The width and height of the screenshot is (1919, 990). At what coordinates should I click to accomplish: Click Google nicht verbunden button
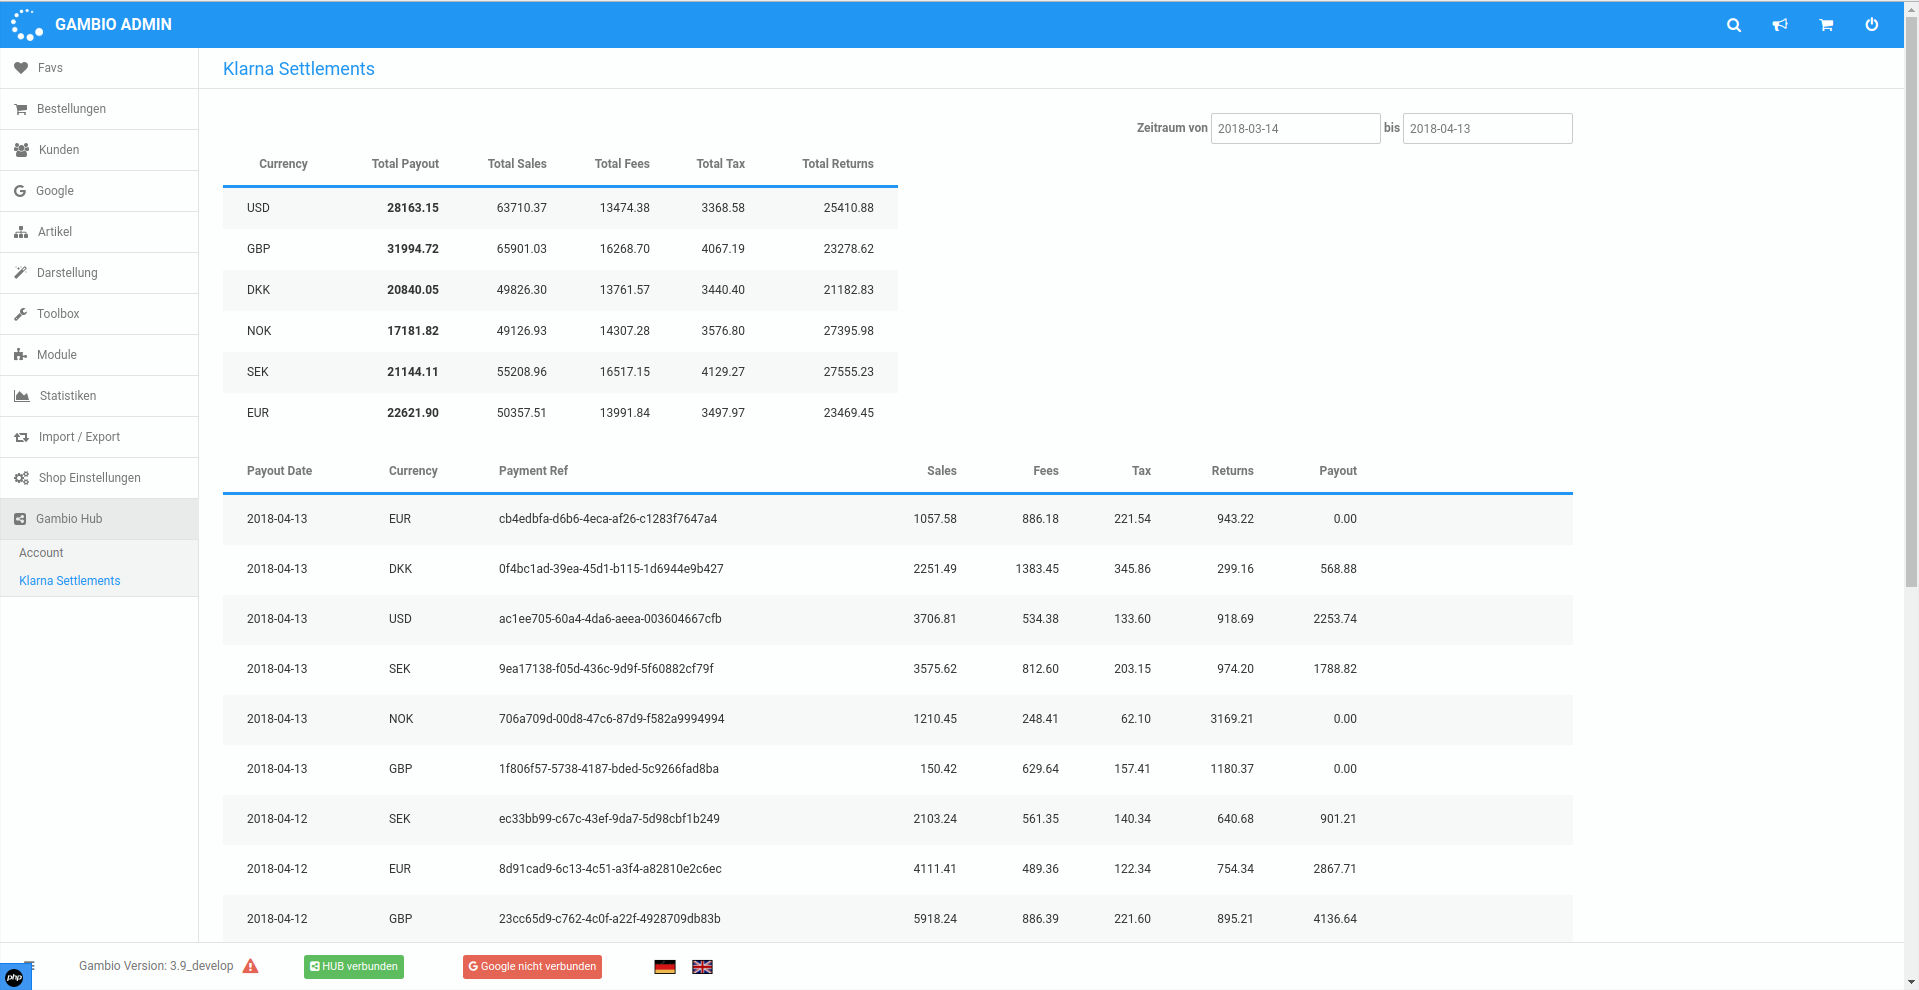tap(532, 967)
